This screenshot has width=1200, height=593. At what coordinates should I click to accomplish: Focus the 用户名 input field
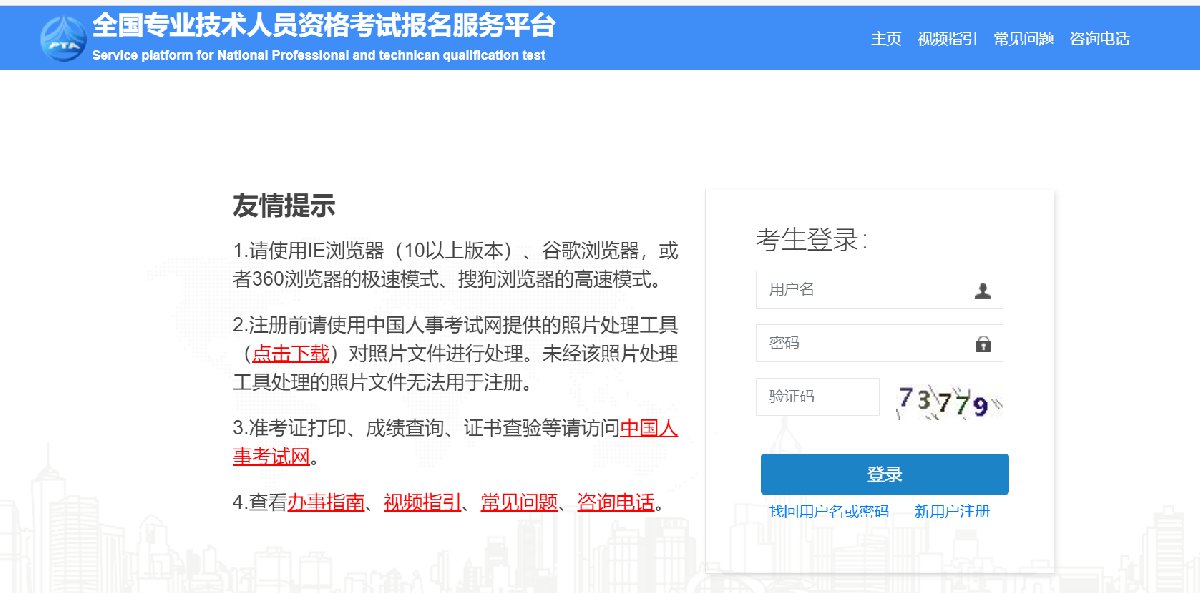[x=879, y=290]
